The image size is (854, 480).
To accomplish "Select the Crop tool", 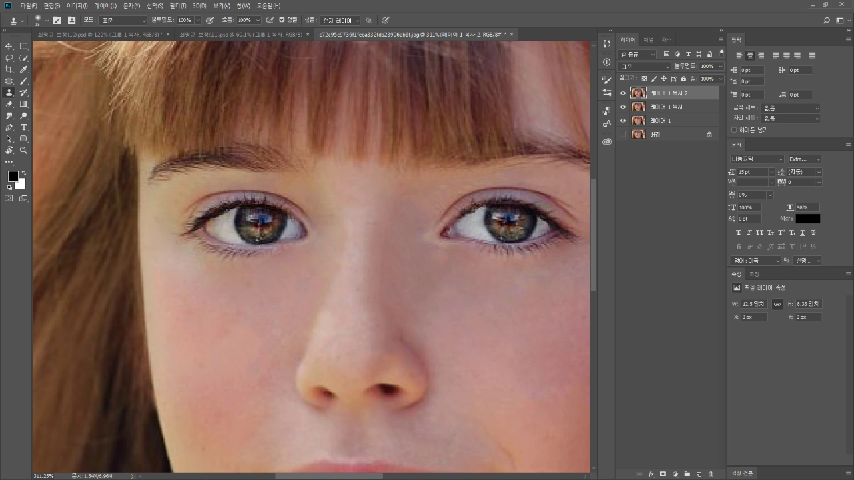I will pyautogui.click(x=9, y=69).
